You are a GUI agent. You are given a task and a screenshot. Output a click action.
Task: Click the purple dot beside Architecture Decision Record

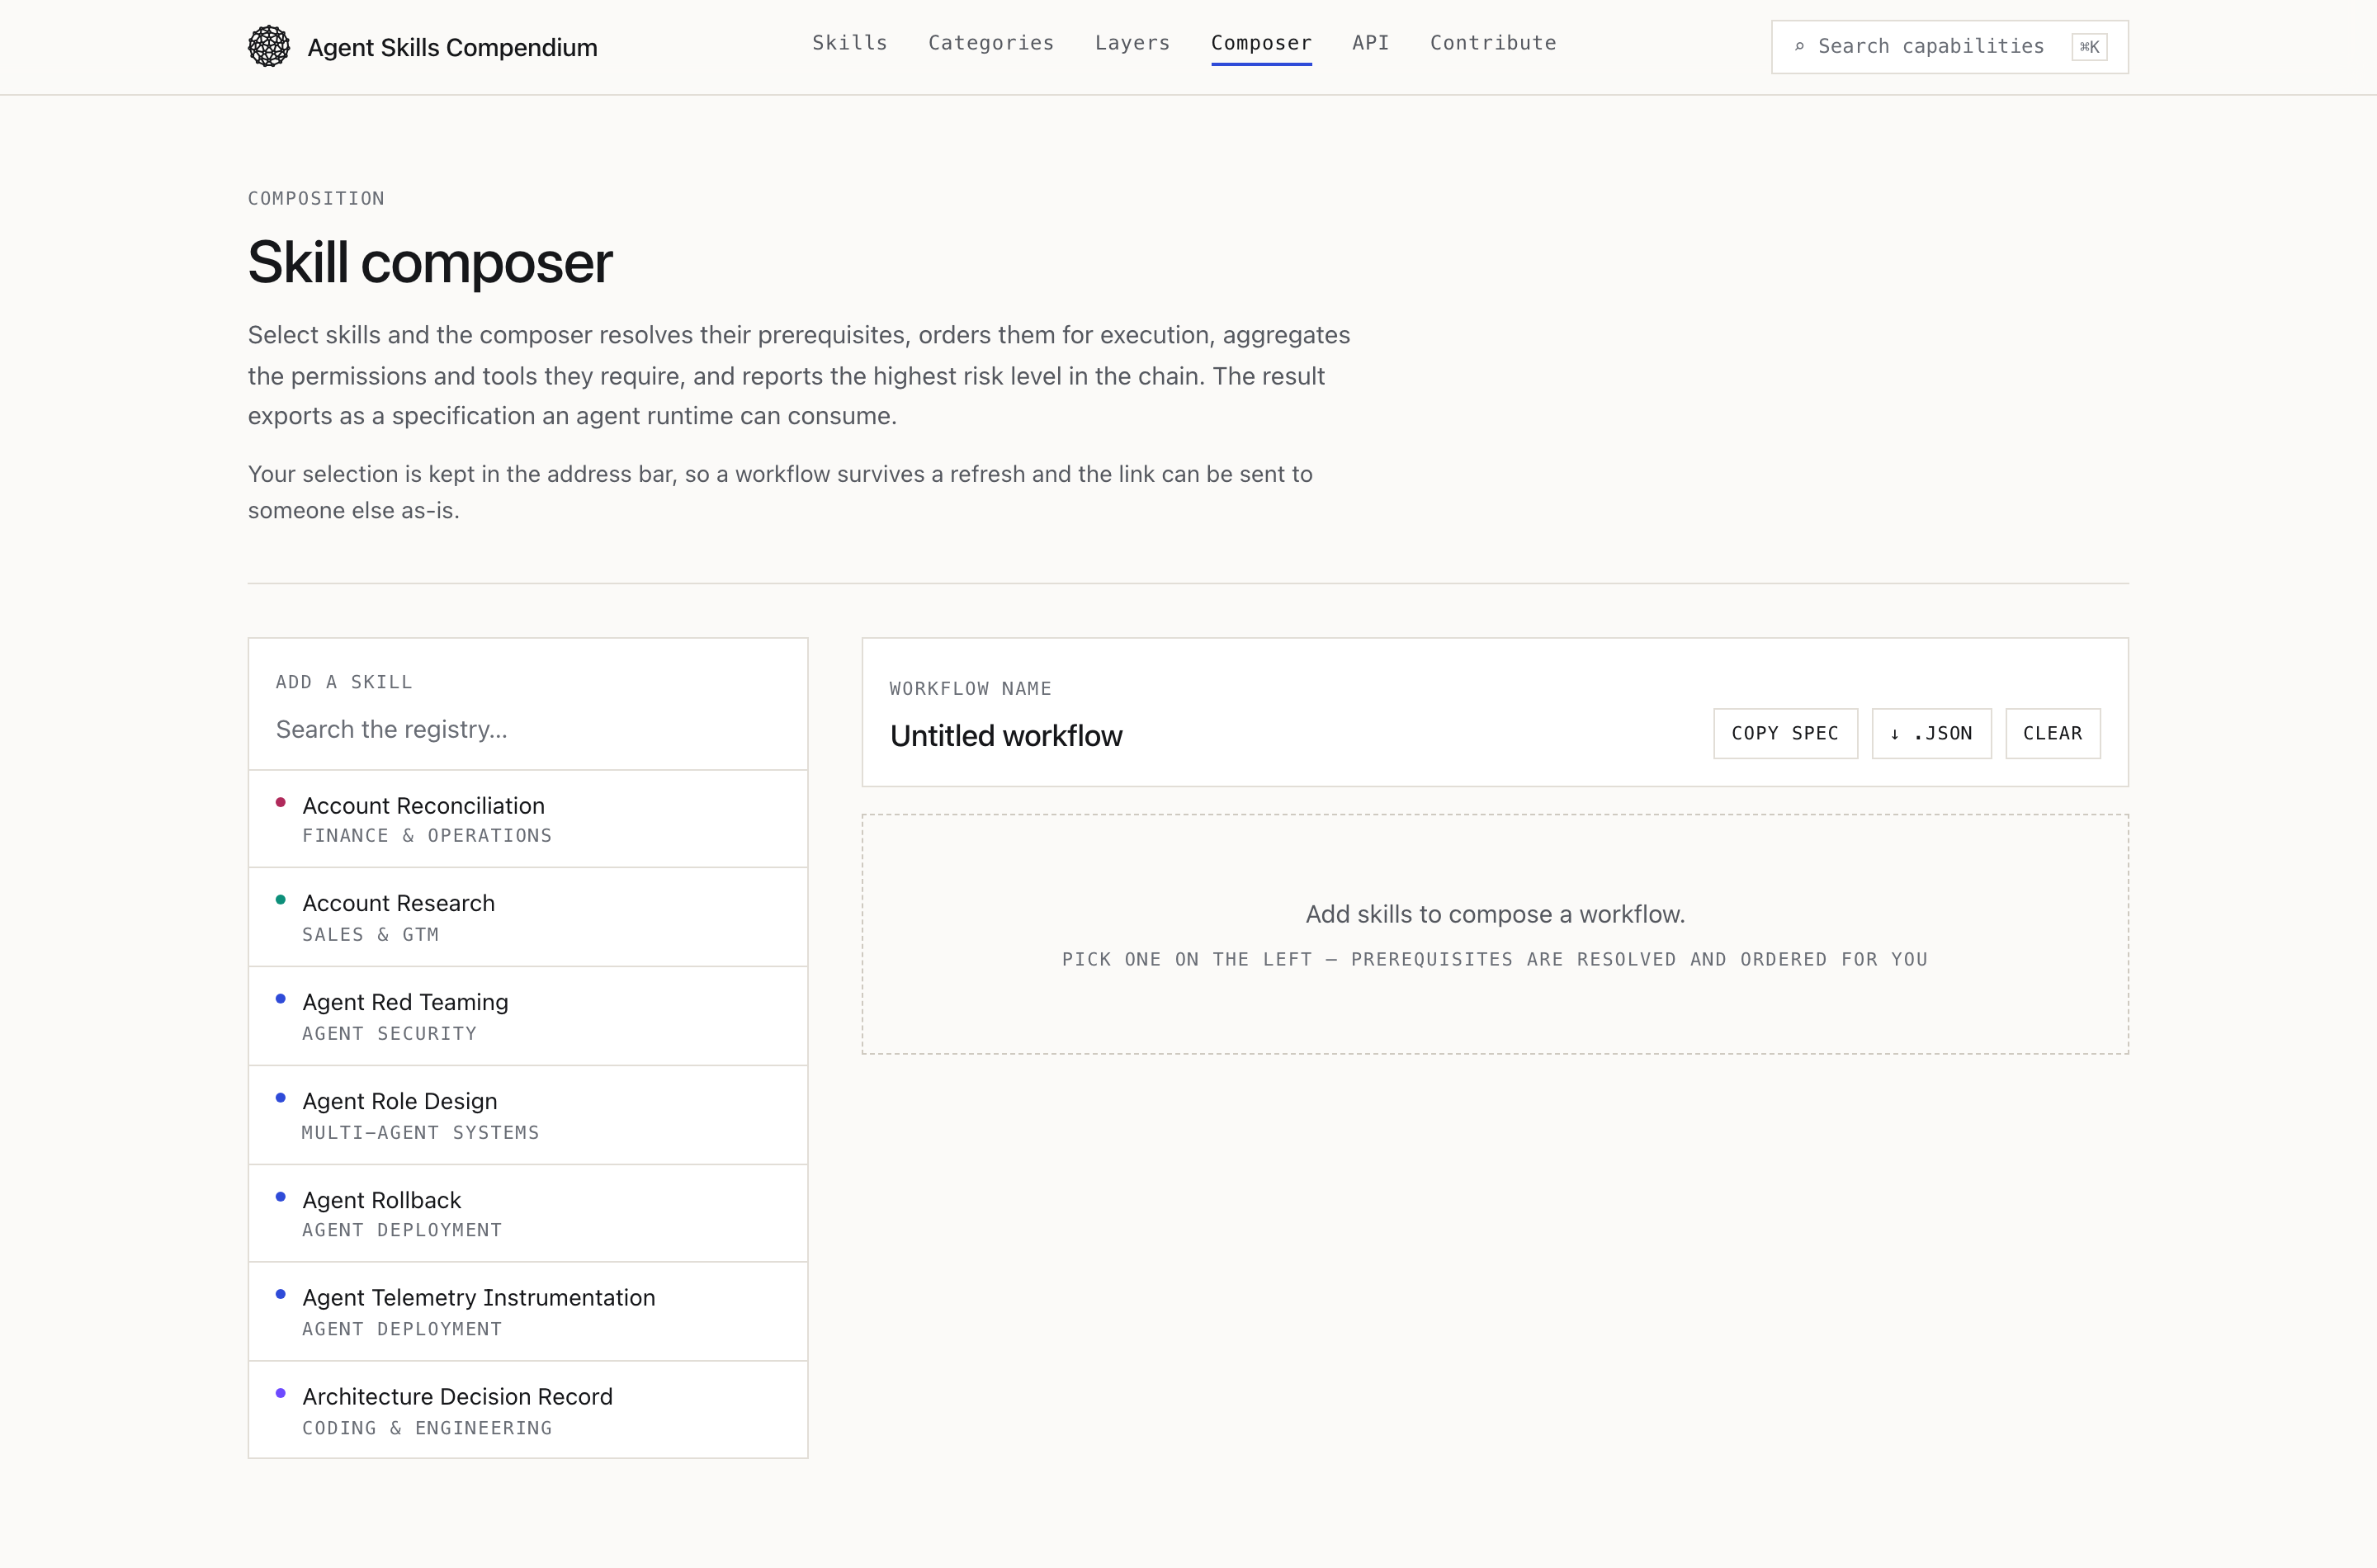(280, 1393)
